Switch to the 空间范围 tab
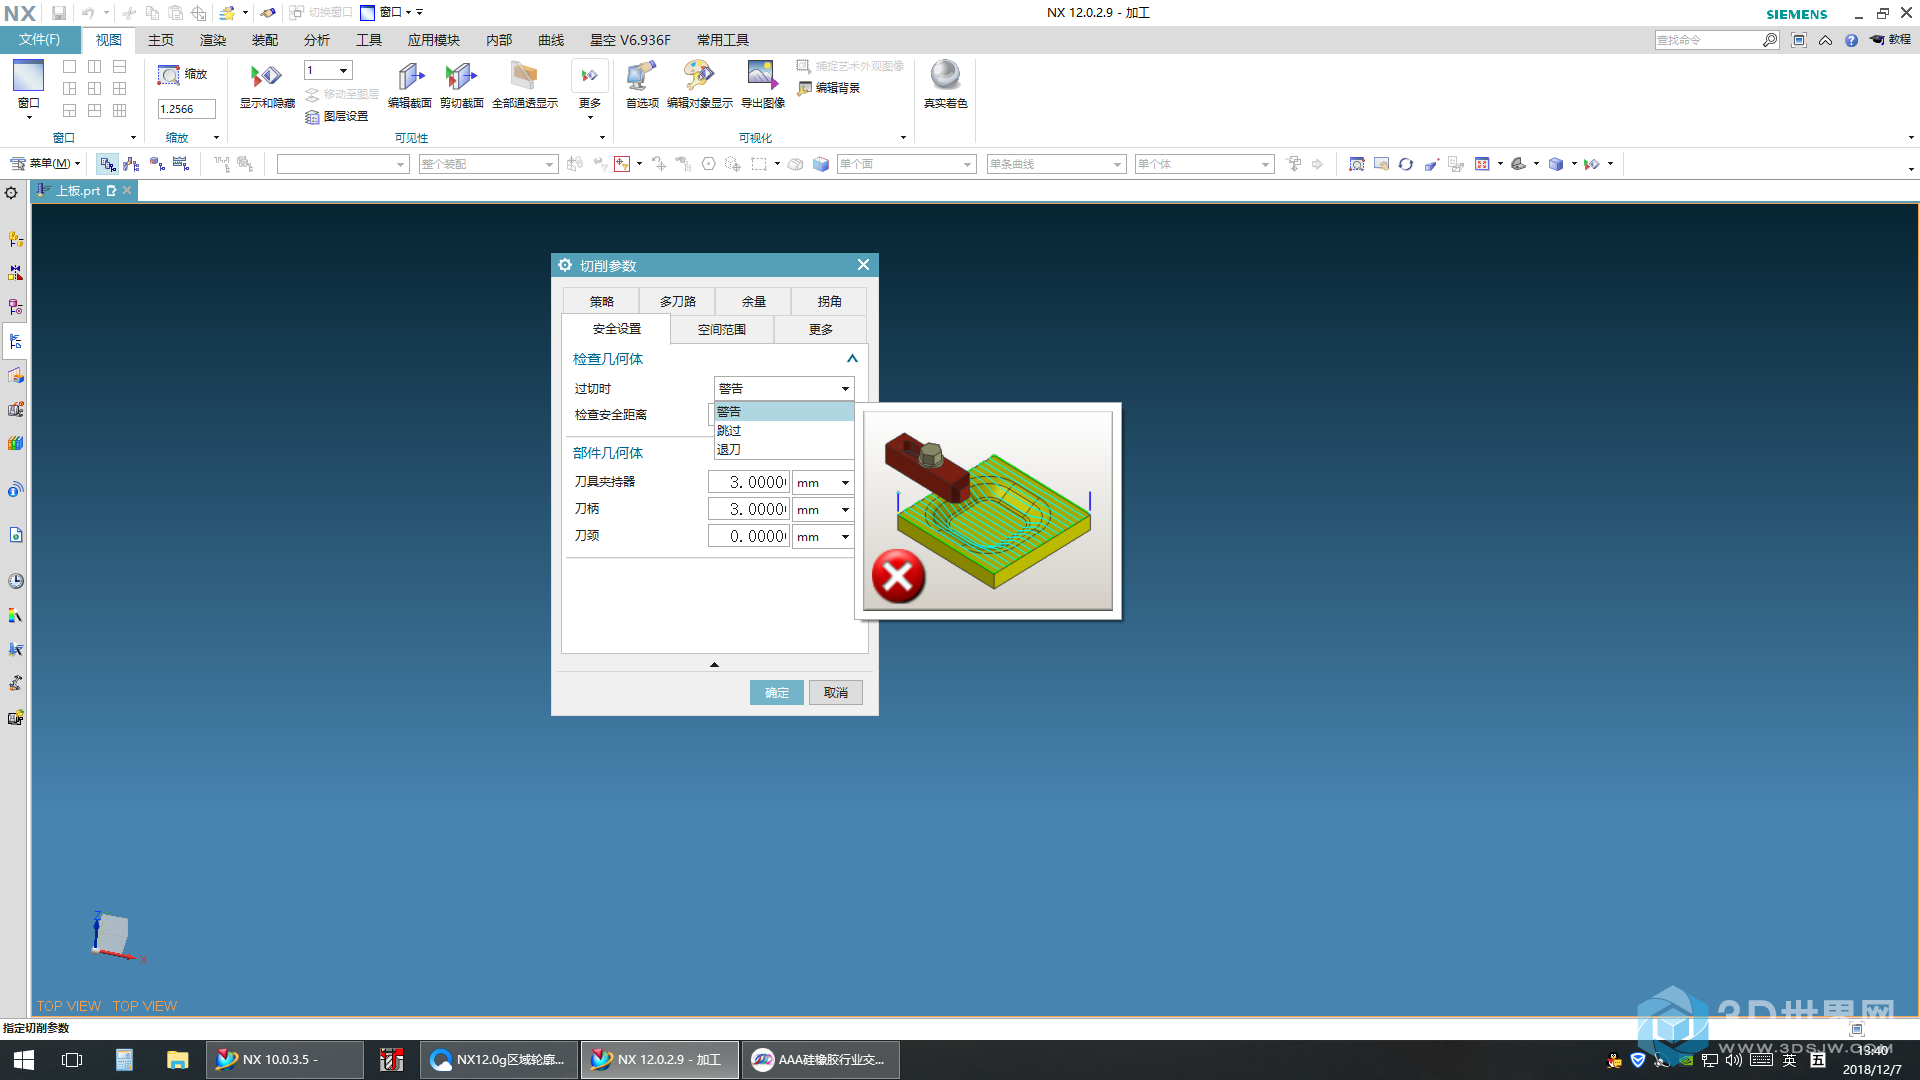 (721, 329)
